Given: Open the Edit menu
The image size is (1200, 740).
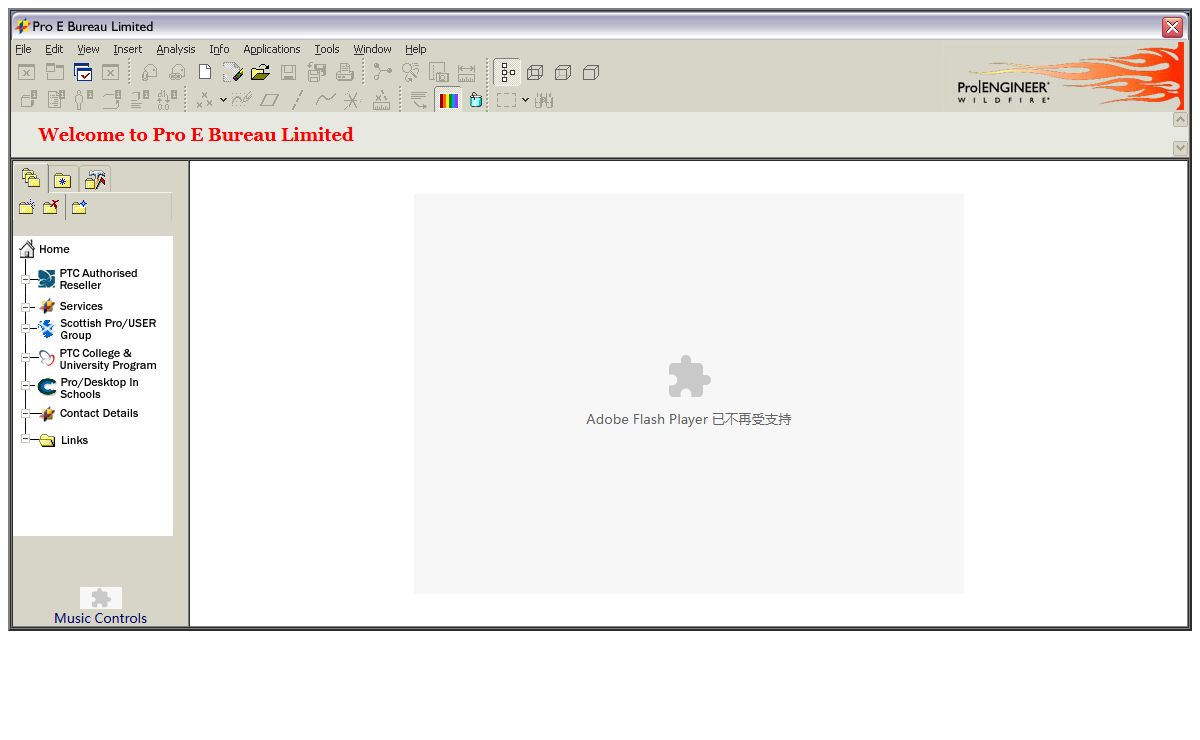Looking at the screenshot, I should coord(54,49).
